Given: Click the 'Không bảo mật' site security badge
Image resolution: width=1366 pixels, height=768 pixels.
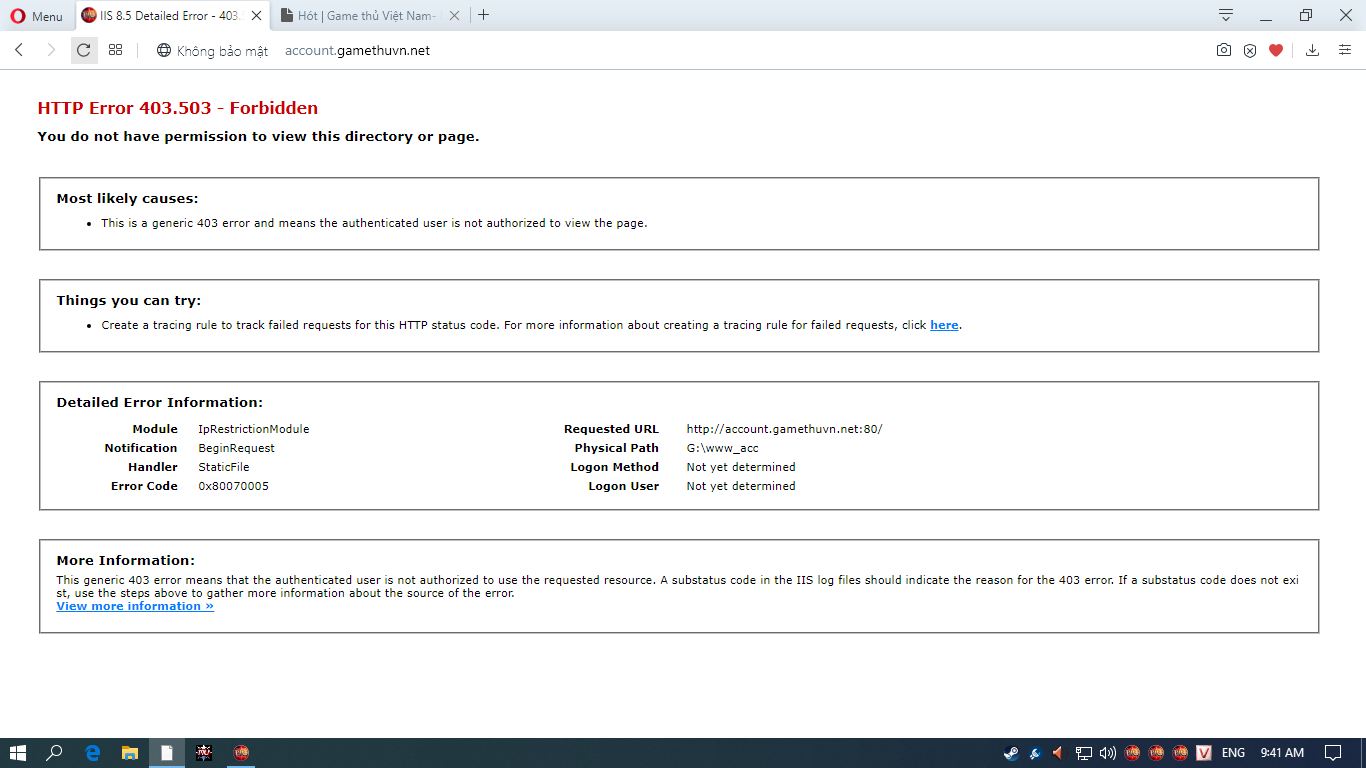Looking at the screenshot, I should [212, 50].
